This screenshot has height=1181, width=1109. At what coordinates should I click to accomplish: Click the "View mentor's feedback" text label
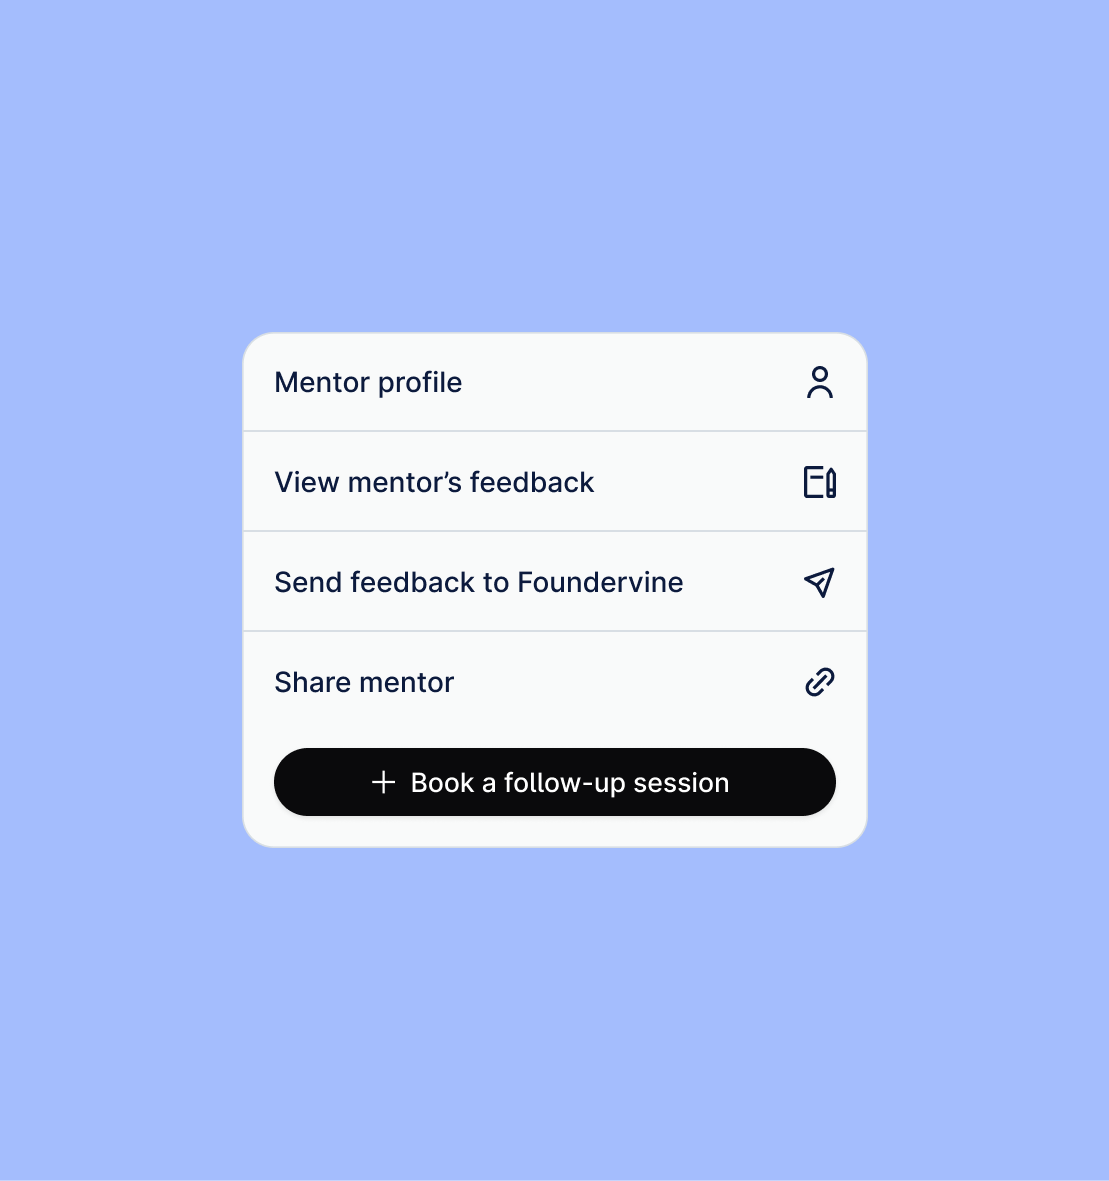[434, 482]
